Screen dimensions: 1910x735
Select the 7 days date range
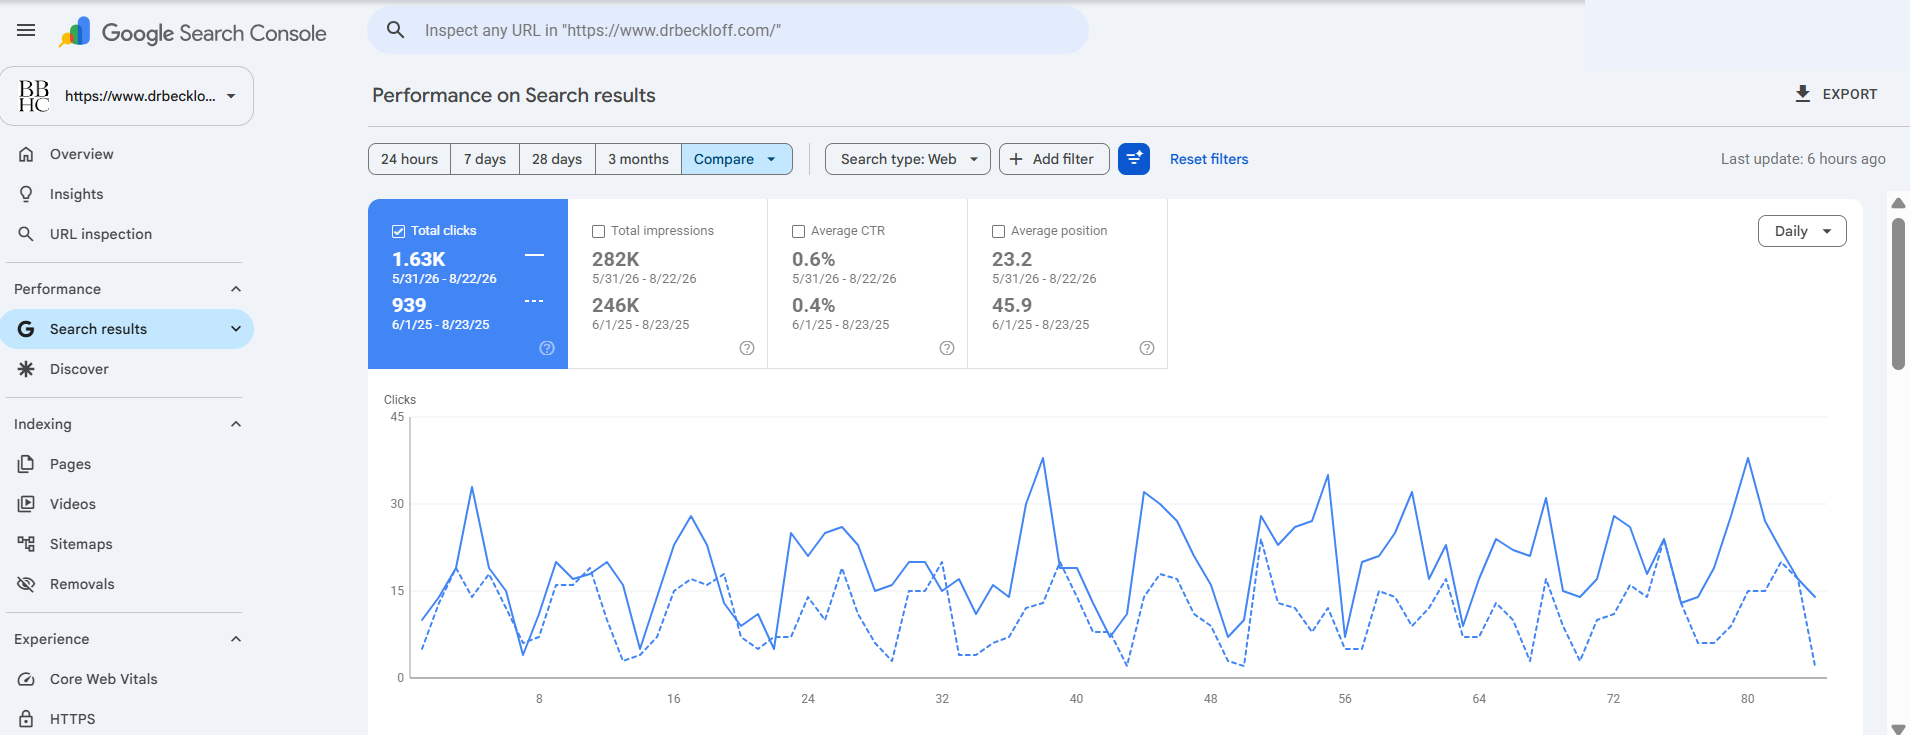(485, 159)
